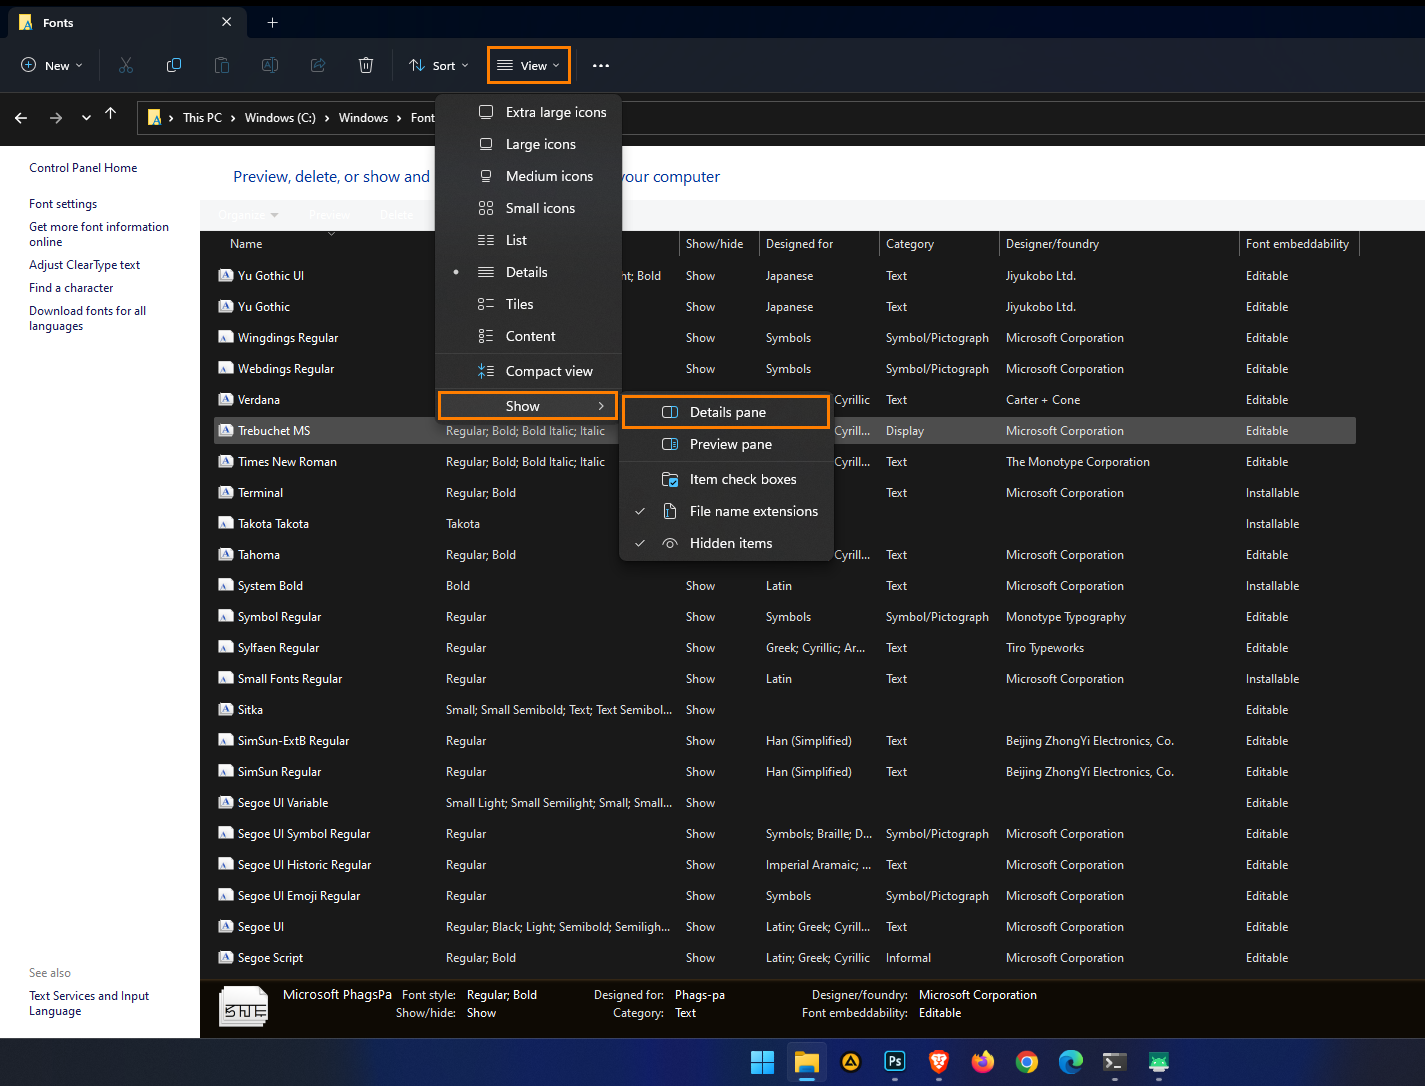Add a new tab with plus

point(272,22)
